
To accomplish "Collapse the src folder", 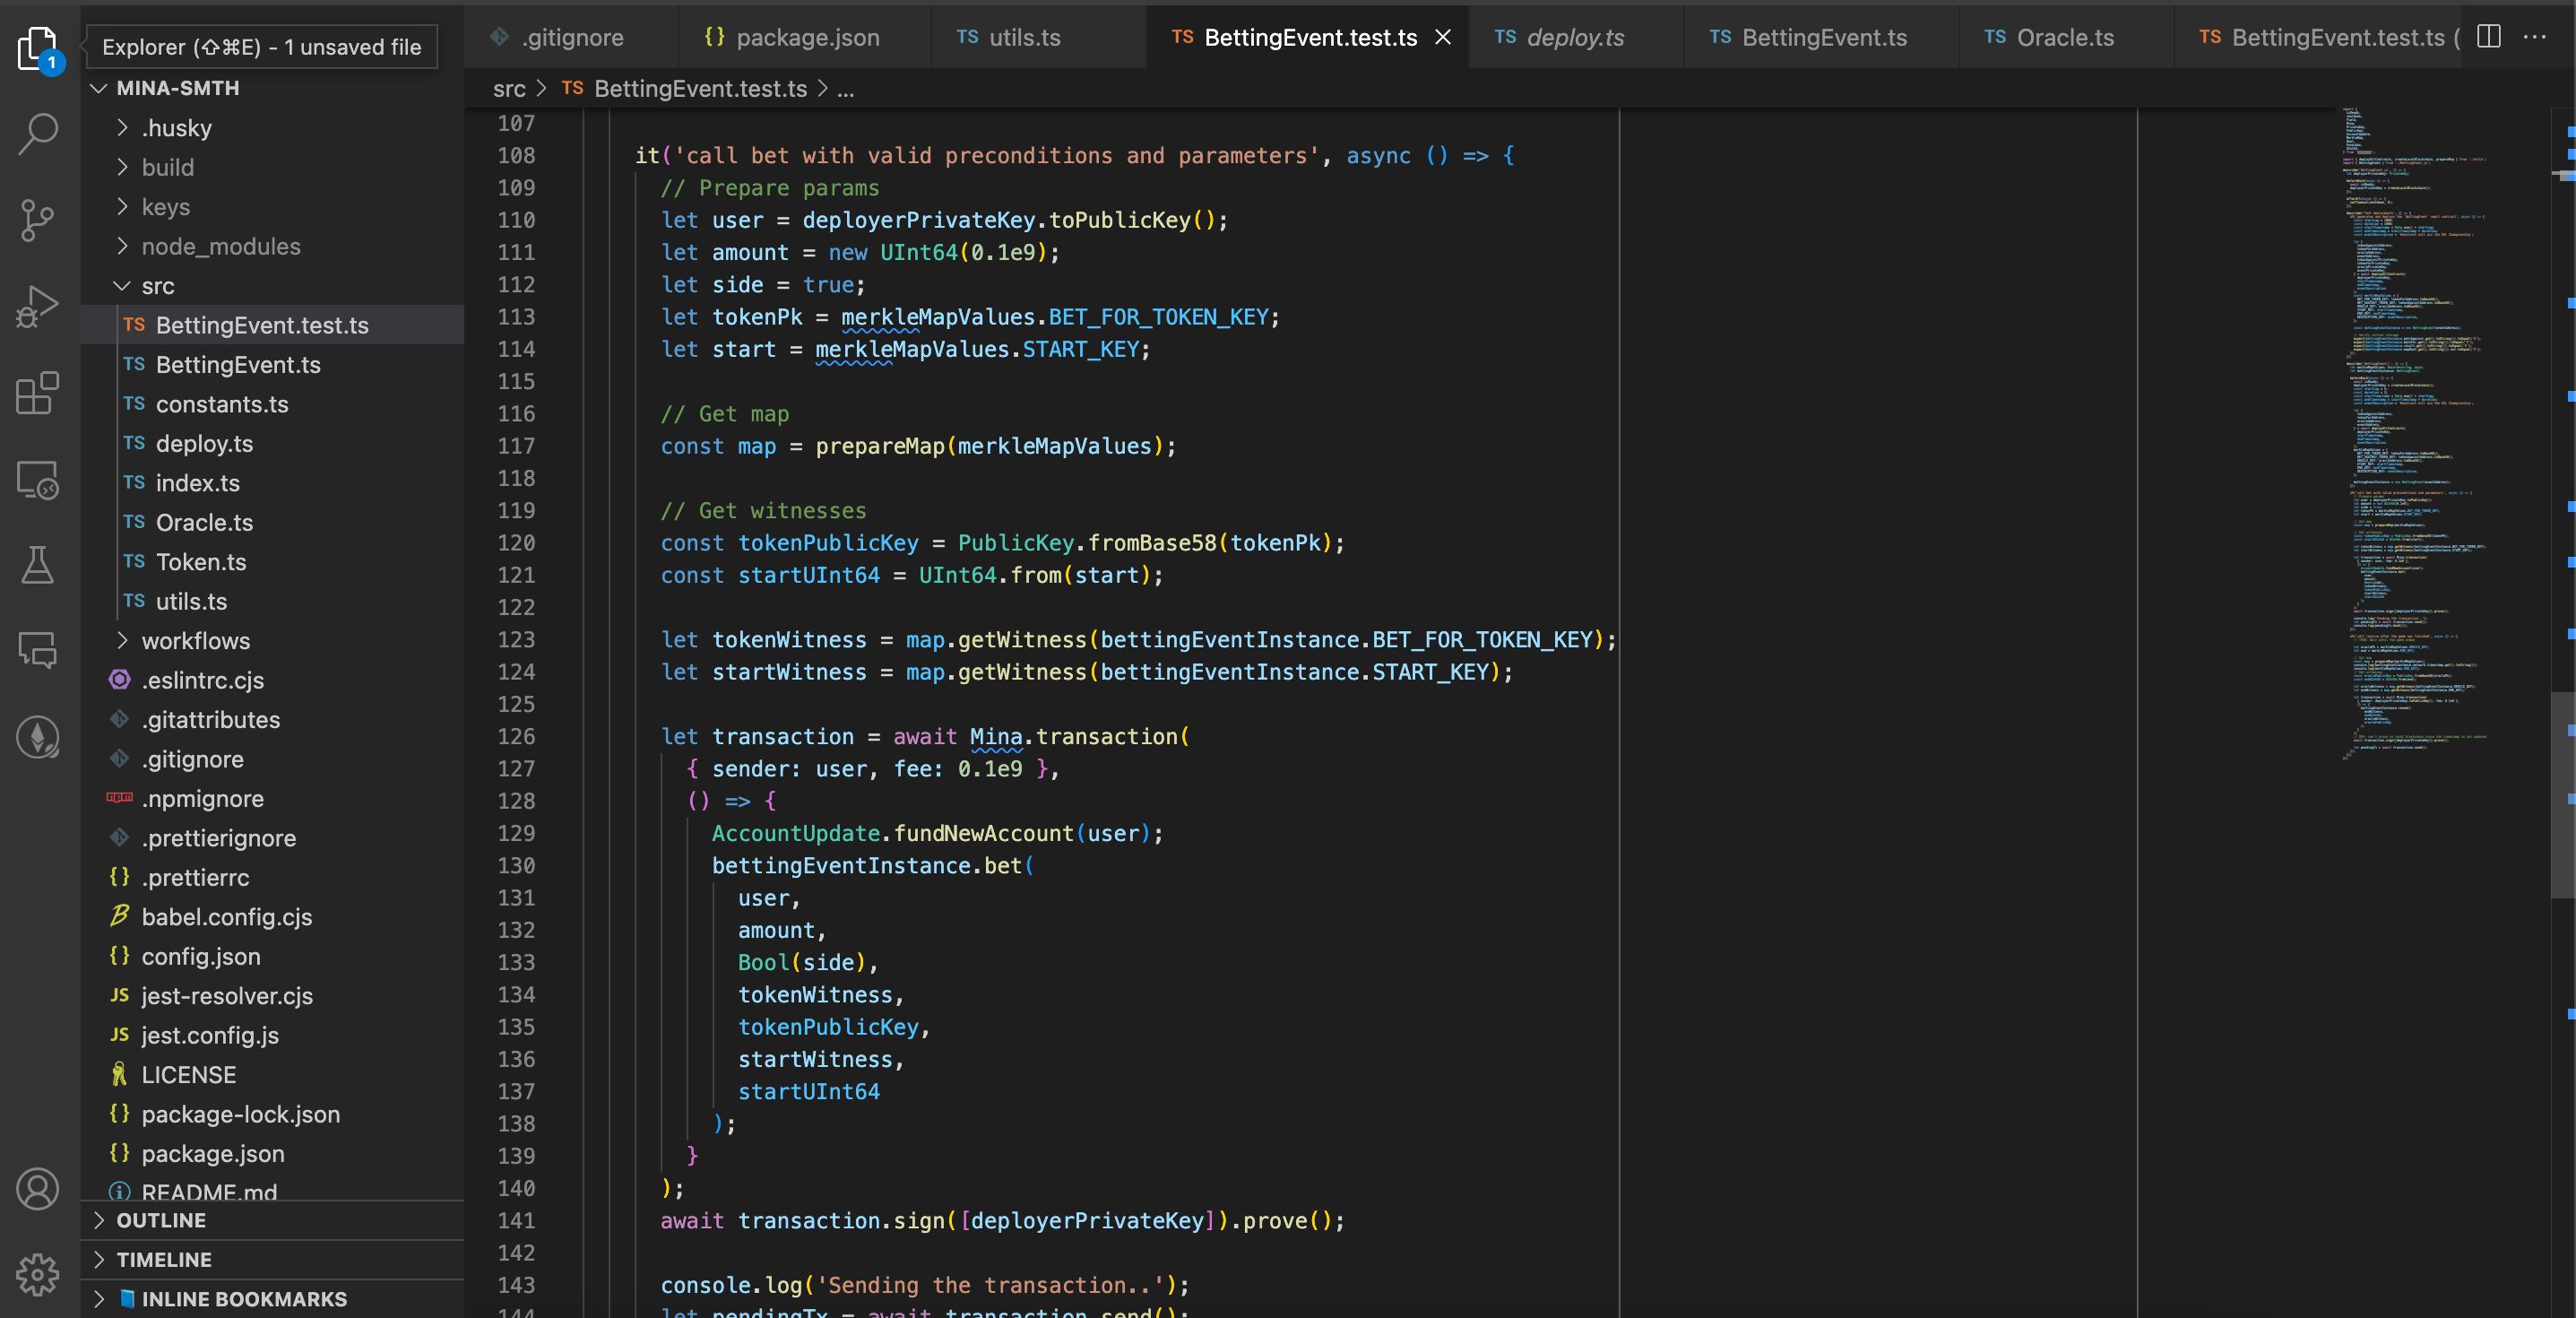I will (x=272, y=286).
